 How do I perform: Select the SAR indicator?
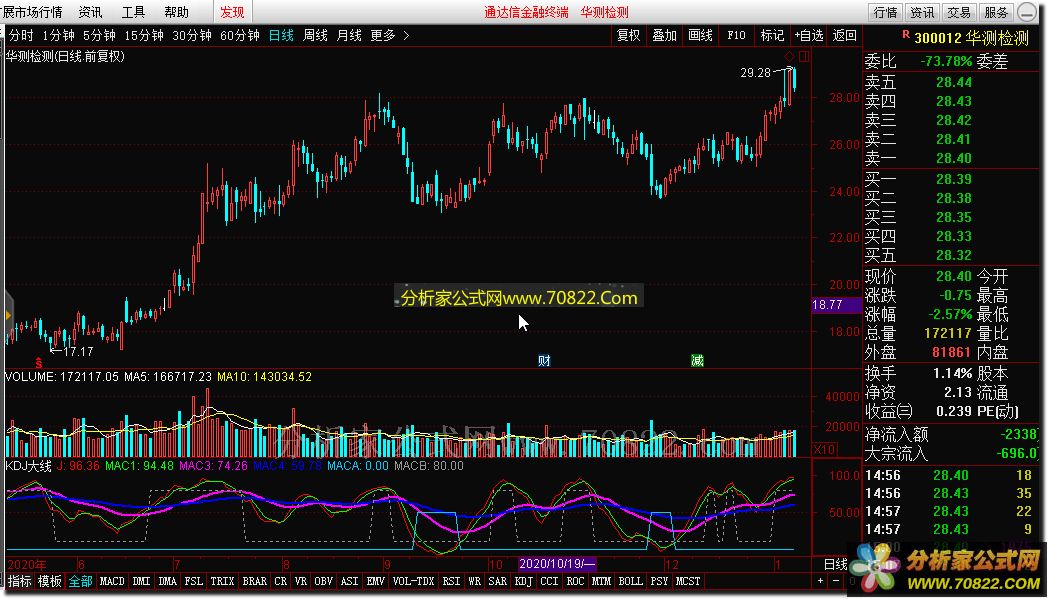click(x=497, y=581)
